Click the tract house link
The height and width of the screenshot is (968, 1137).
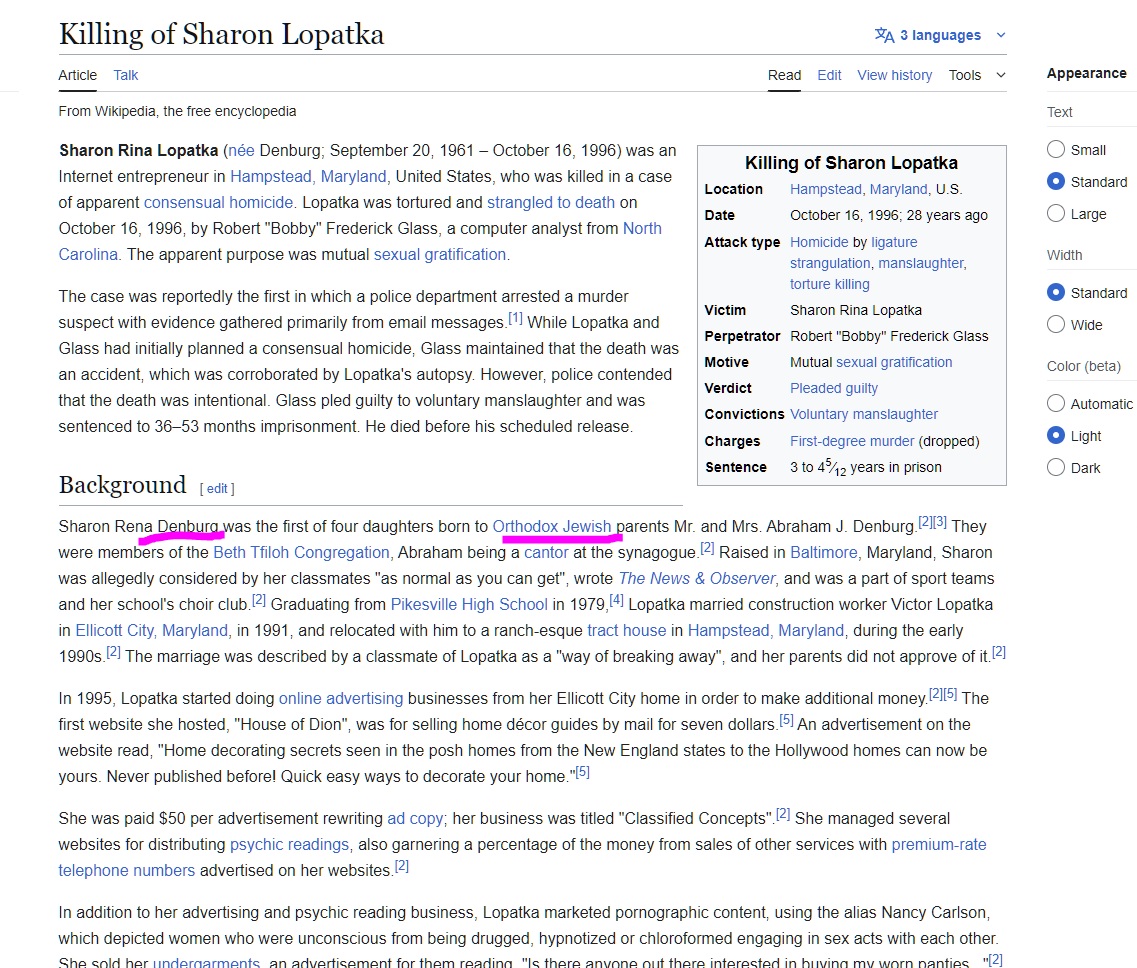[627, 631]
